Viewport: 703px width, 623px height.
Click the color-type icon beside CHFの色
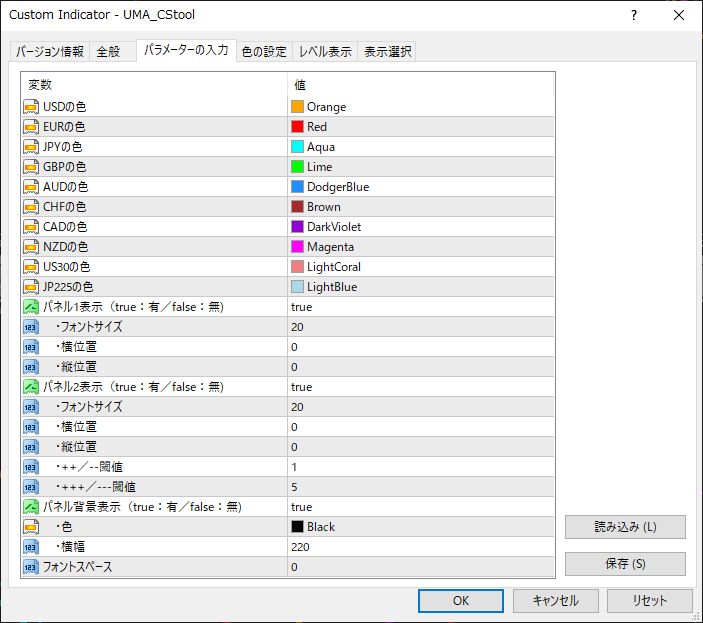[x=31, y=207]
